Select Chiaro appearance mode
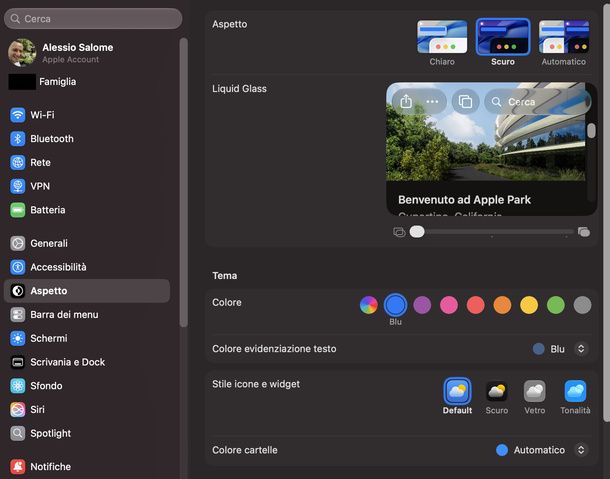610x479 pixels. (442, 43)
